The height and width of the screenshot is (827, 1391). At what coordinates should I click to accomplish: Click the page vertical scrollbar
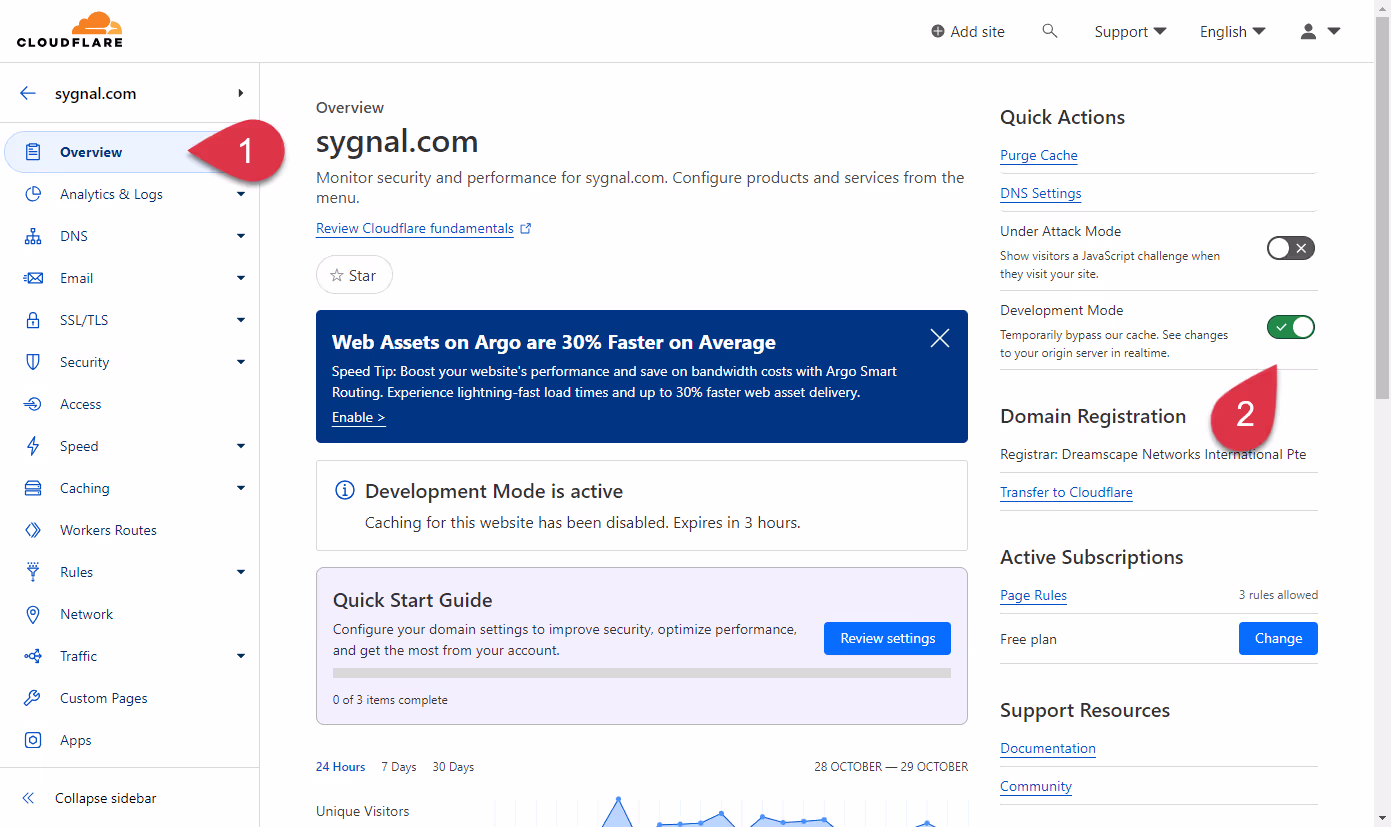1382,210
